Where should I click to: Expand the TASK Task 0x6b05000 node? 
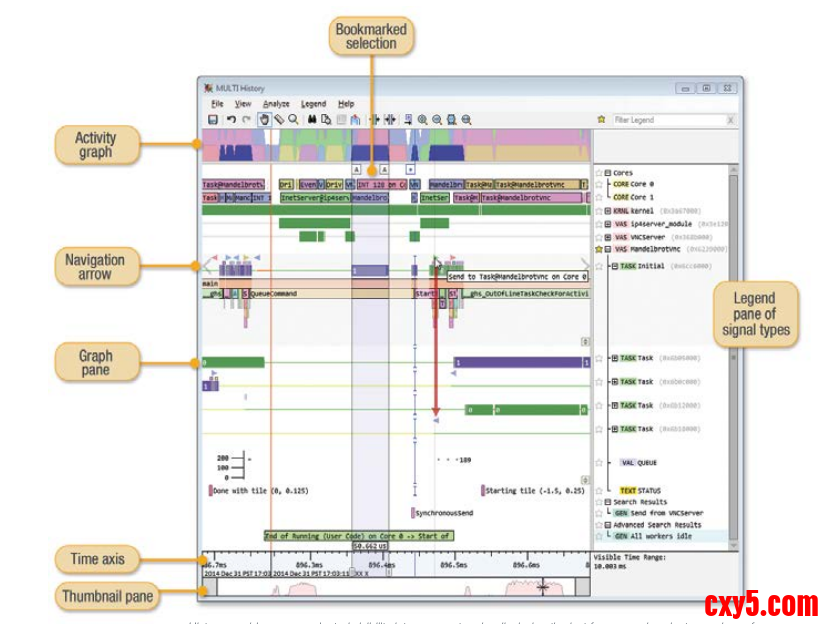click(x=615, y=358)
